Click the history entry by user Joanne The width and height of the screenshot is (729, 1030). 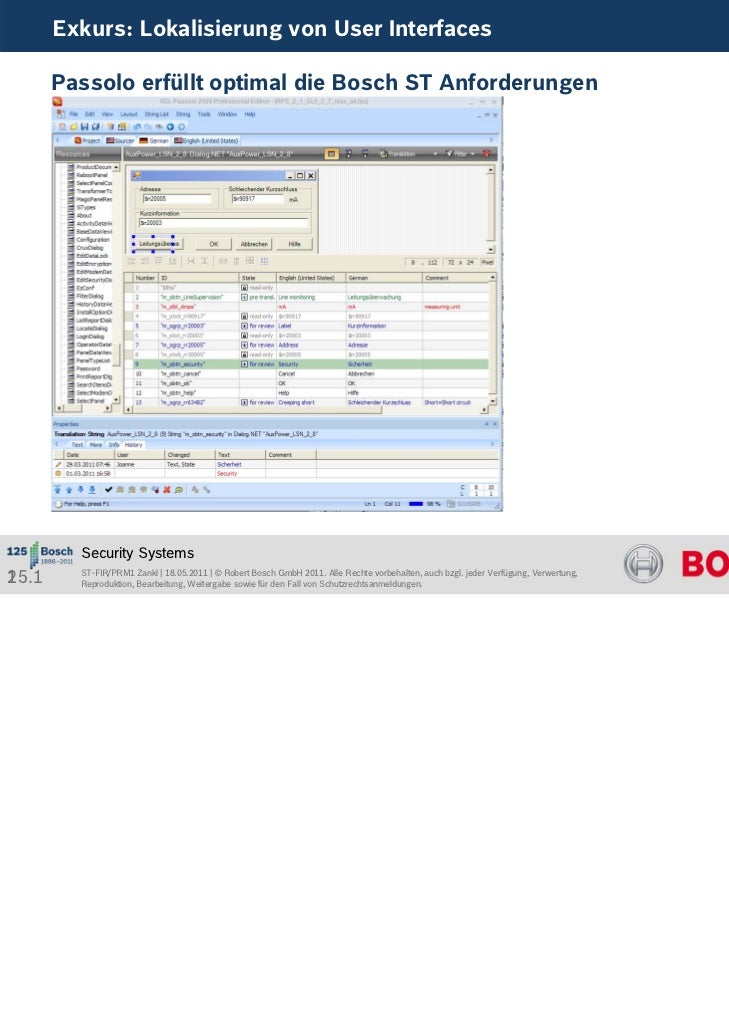click(x=276, y=464)
